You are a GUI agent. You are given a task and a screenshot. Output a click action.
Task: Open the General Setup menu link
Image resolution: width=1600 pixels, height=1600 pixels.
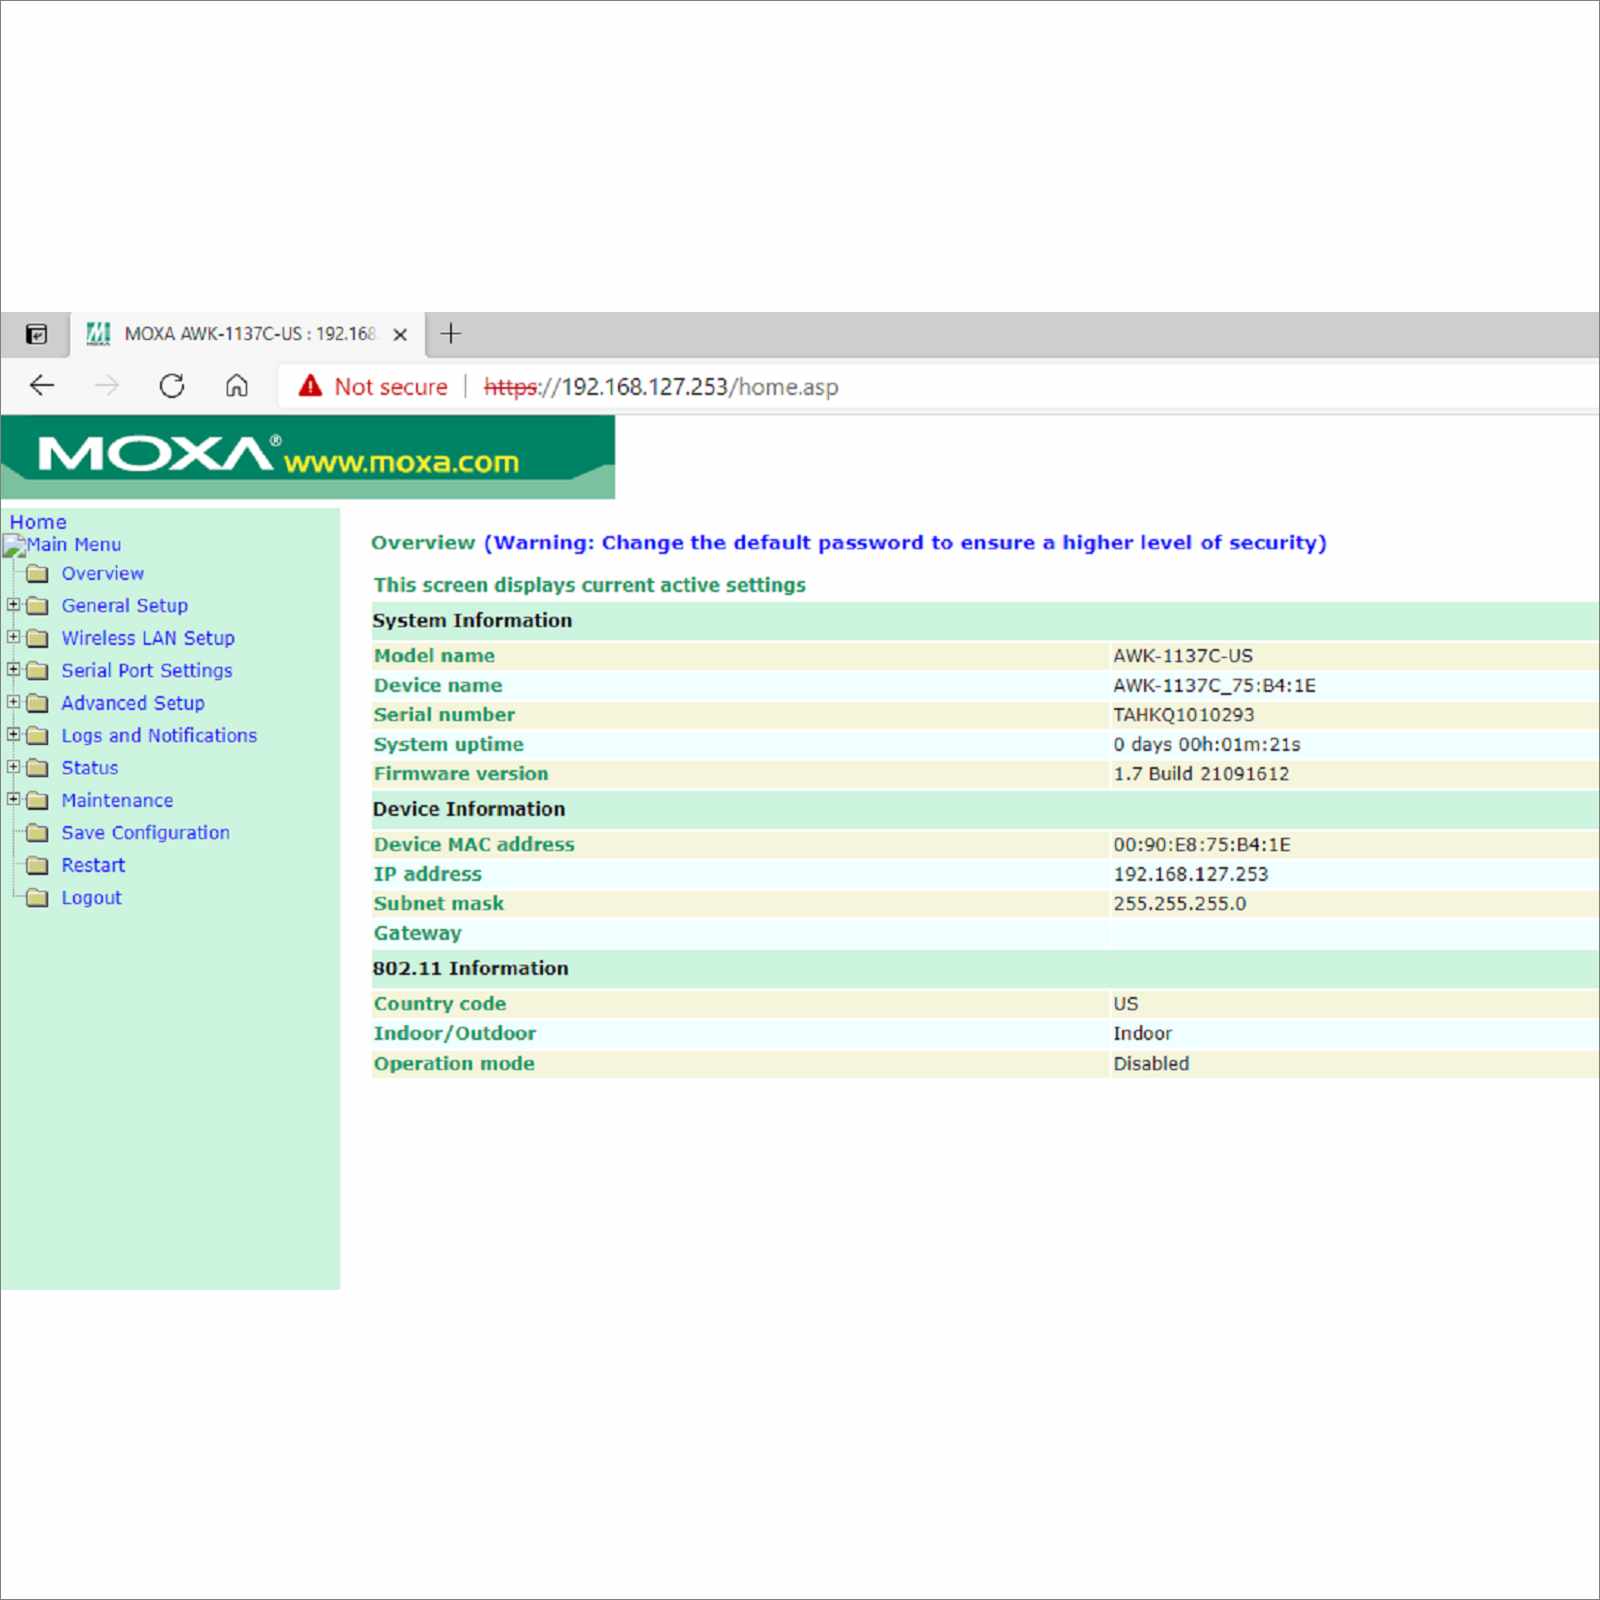[x=125, y=605]
